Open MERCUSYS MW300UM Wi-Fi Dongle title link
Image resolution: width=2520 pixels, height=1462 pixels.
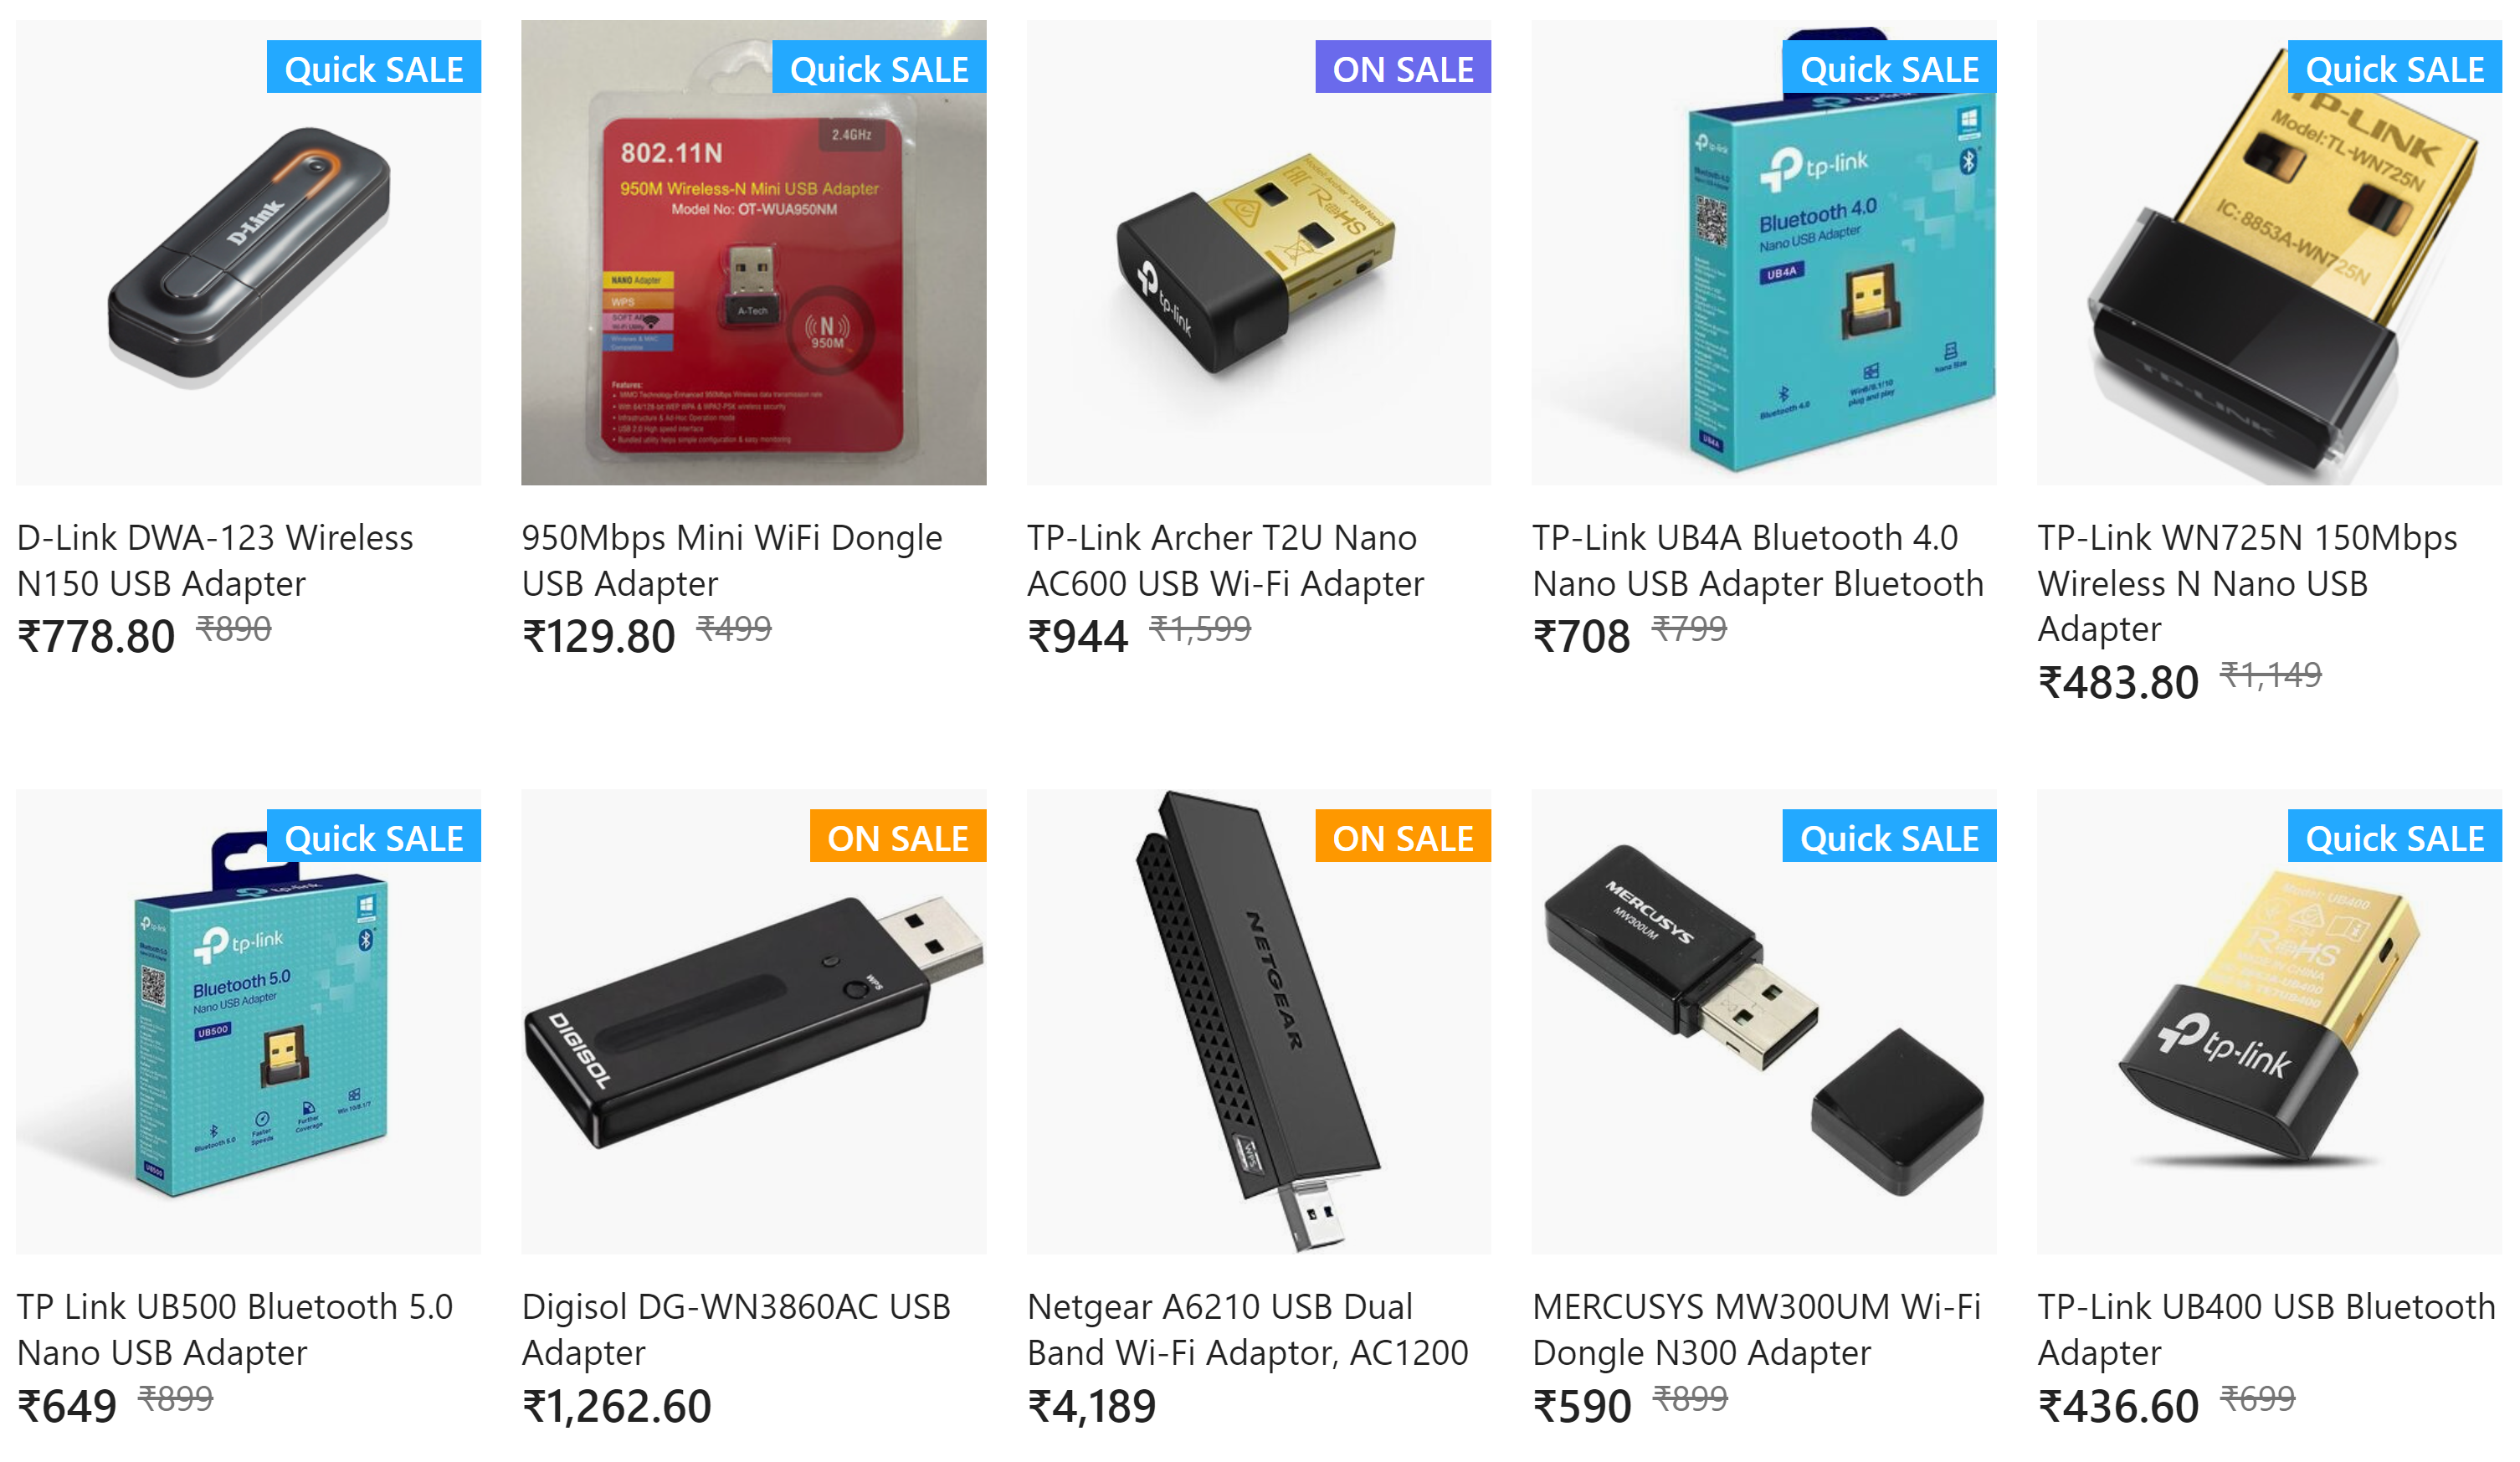pyautogui.click(x=1756, y=1329)
